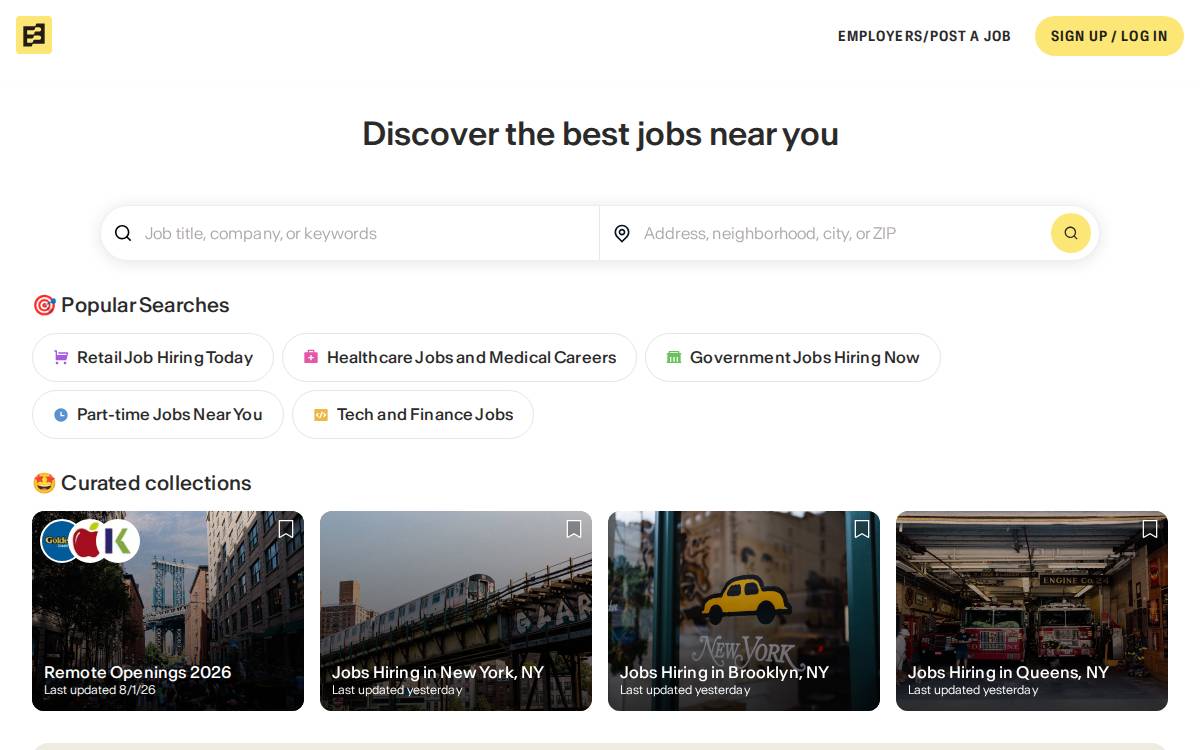Select Healthcare Jobs and Medical Careers search
The height and width of the screenshot is (750, 1200).
click(459, 357)
